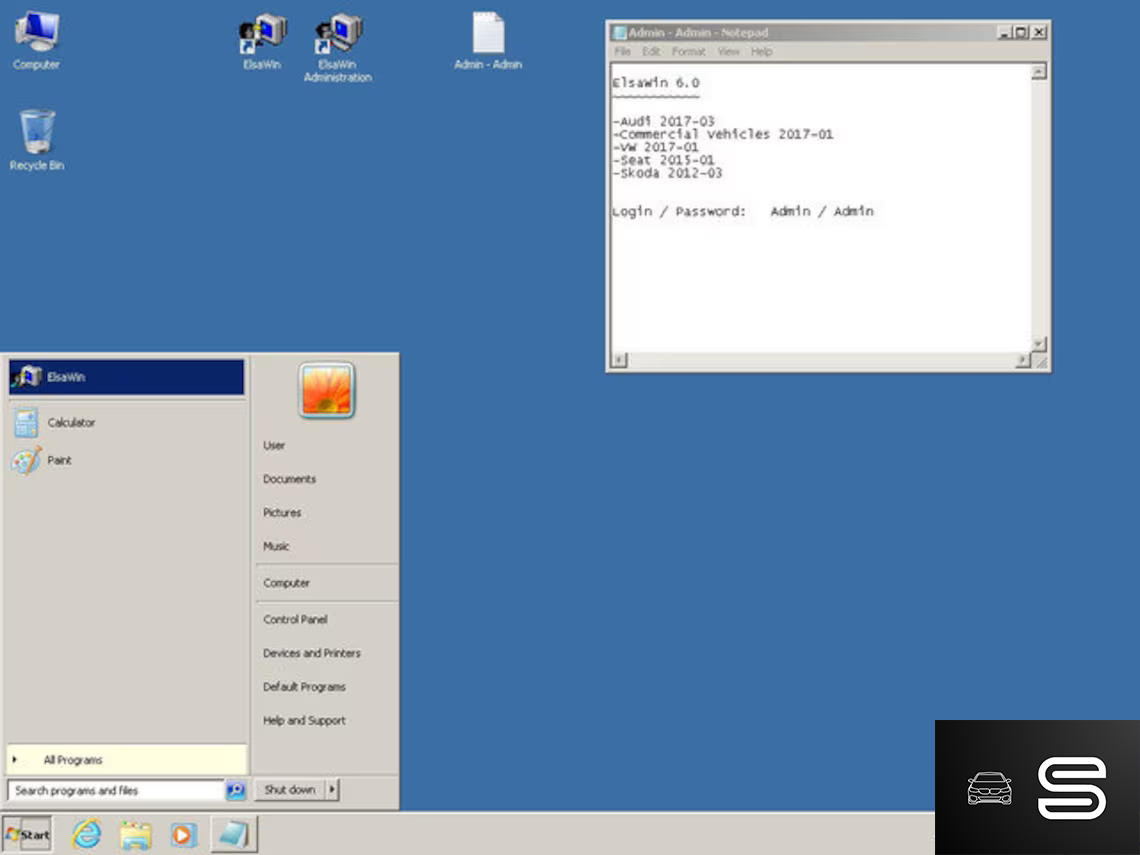Expand All Programs in Start menu
This screenshot has height=855, width=1140.
tap(72, 760)
